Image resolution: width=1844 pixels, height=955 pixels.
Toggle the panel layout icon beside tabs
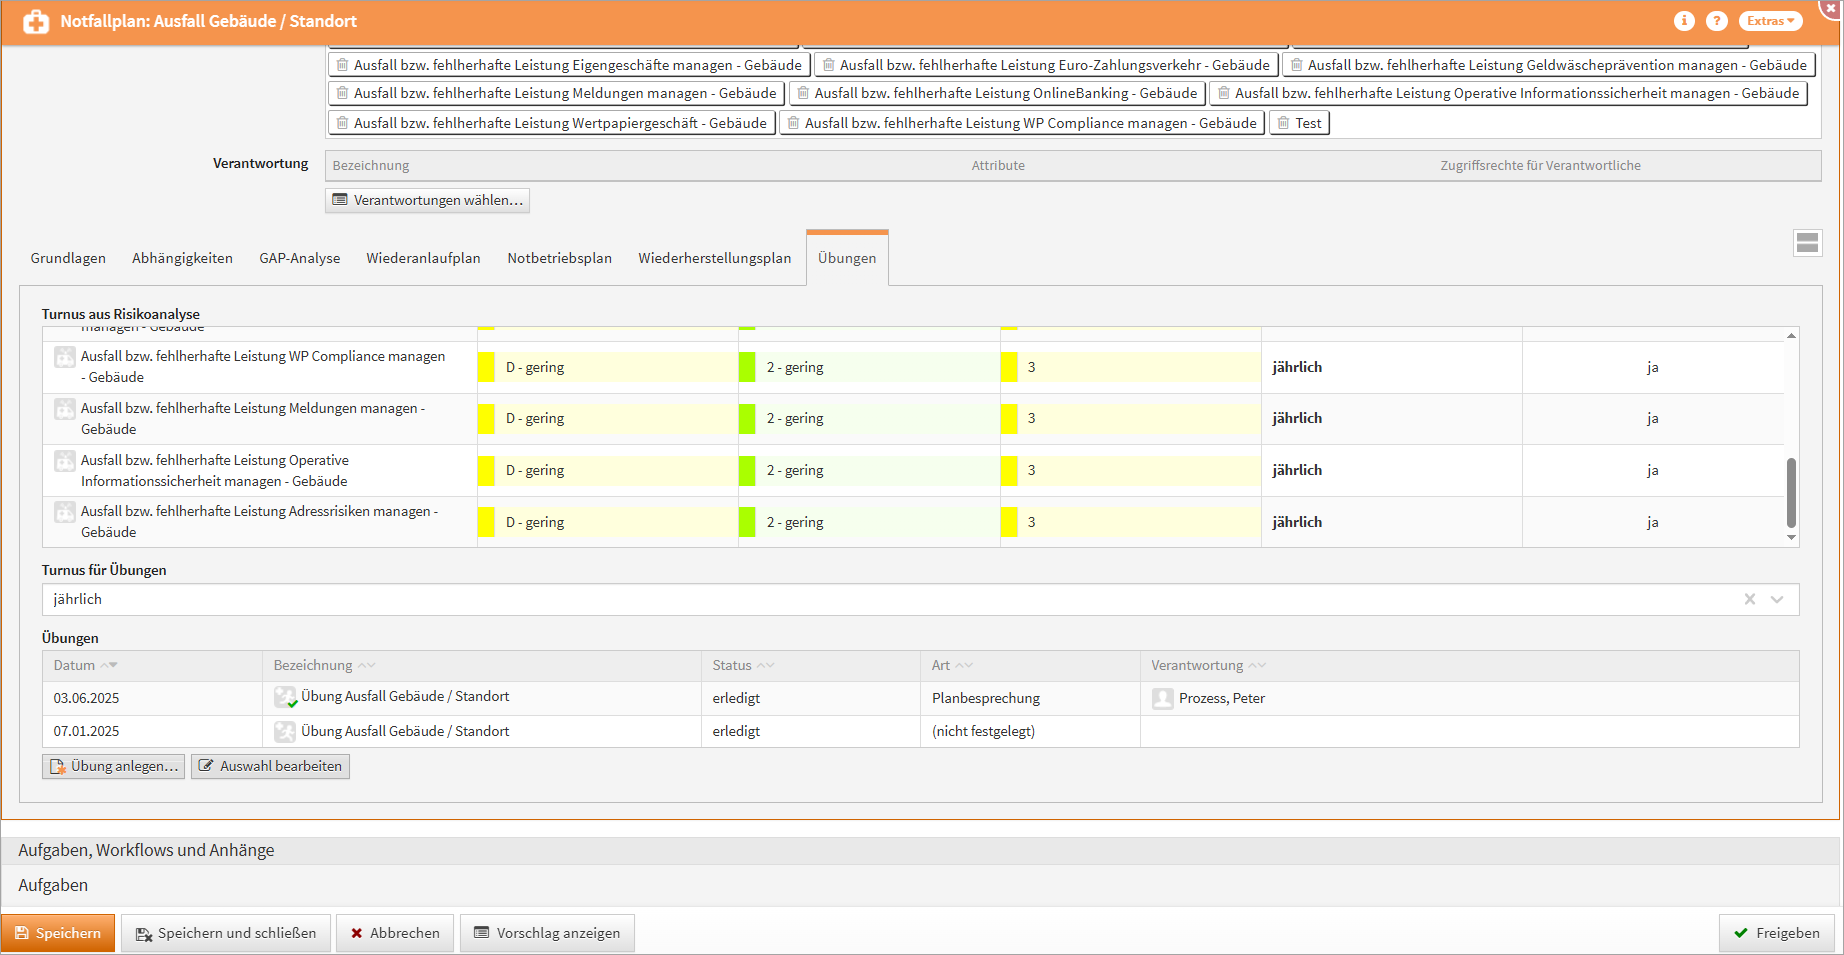1807,243
